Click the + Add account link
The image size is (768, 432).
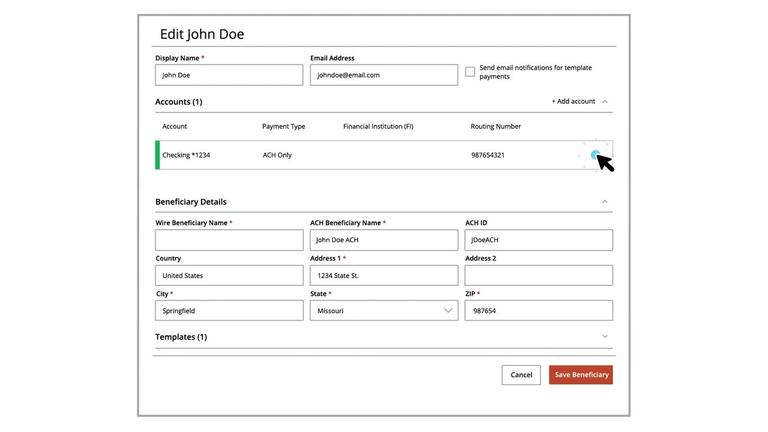573,101
